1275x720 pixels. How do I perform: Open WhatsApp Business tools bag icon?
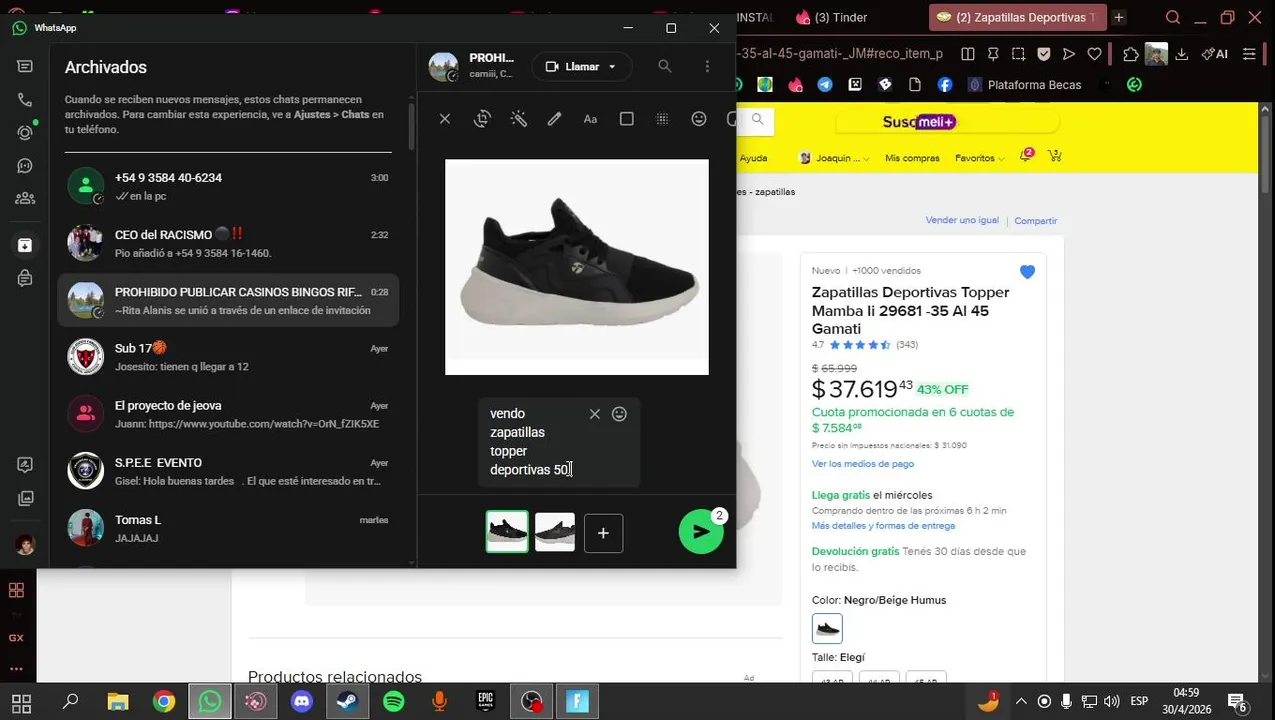click(25, 278)
